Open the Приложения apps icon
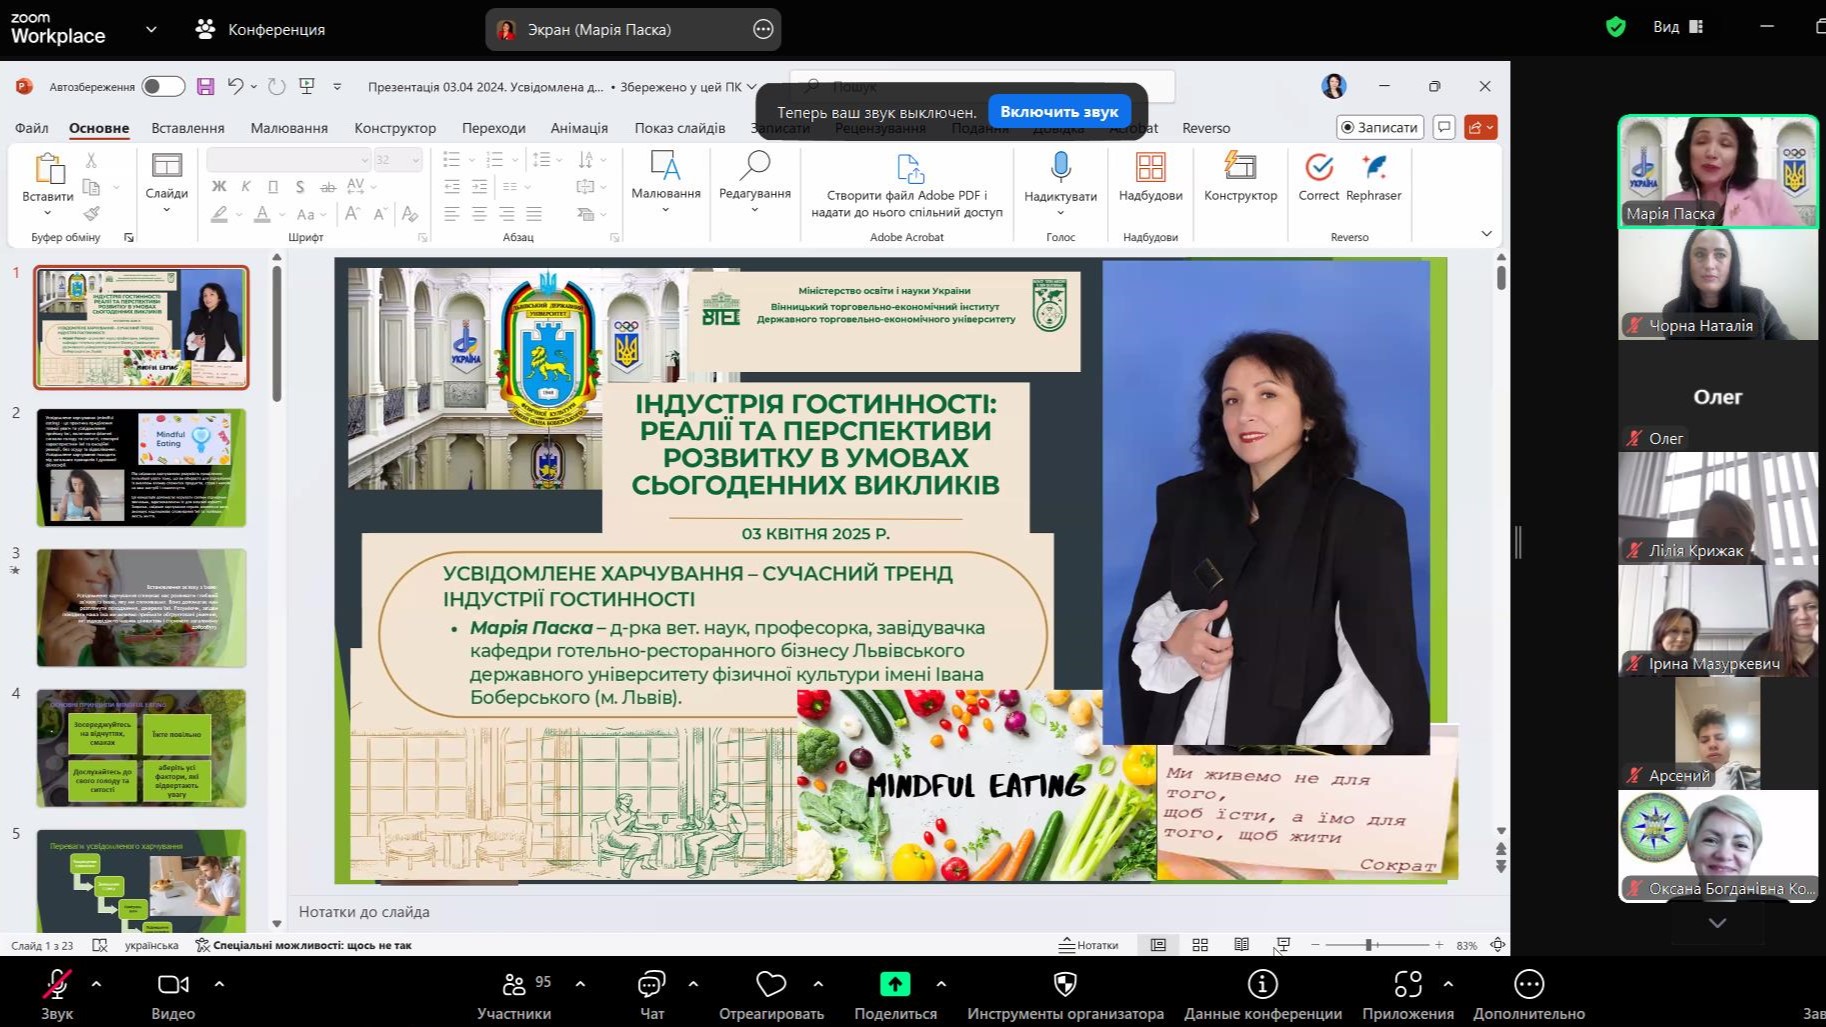The image size is (1826, 1027). (x=1407, y=985)
